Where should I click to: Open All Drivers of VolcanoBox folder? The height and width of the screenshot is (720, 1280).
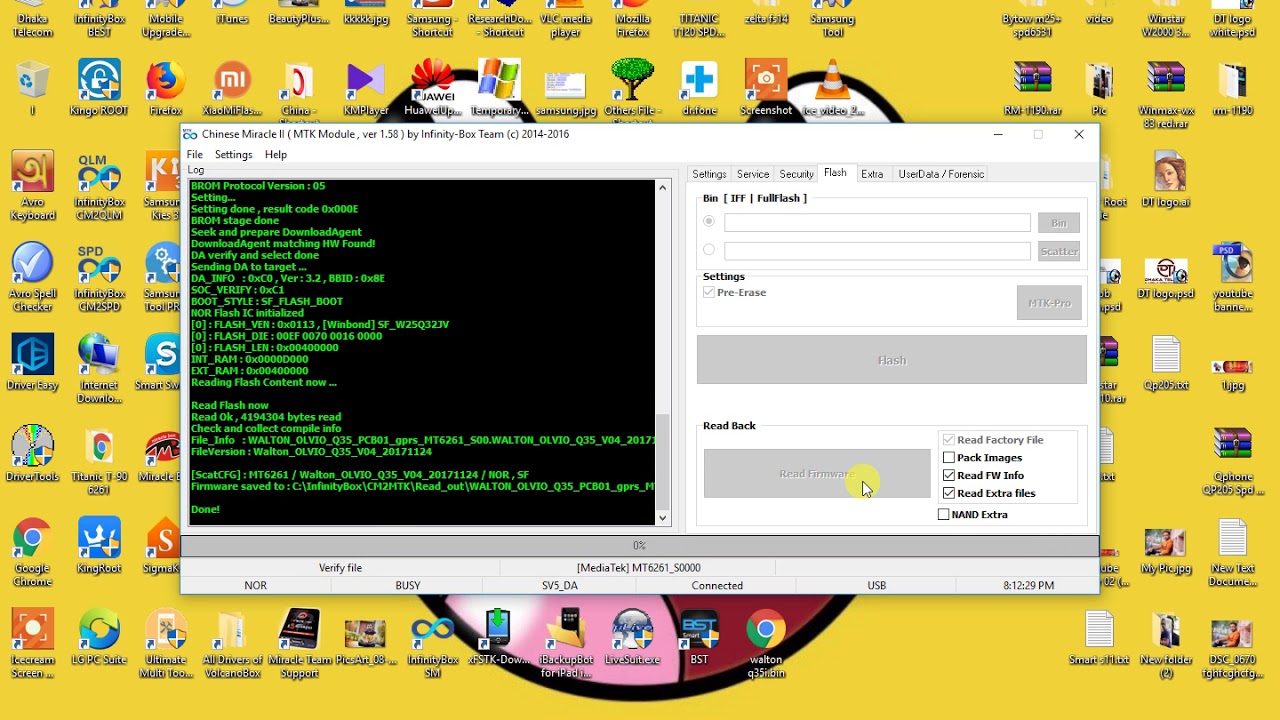point(232,644)
